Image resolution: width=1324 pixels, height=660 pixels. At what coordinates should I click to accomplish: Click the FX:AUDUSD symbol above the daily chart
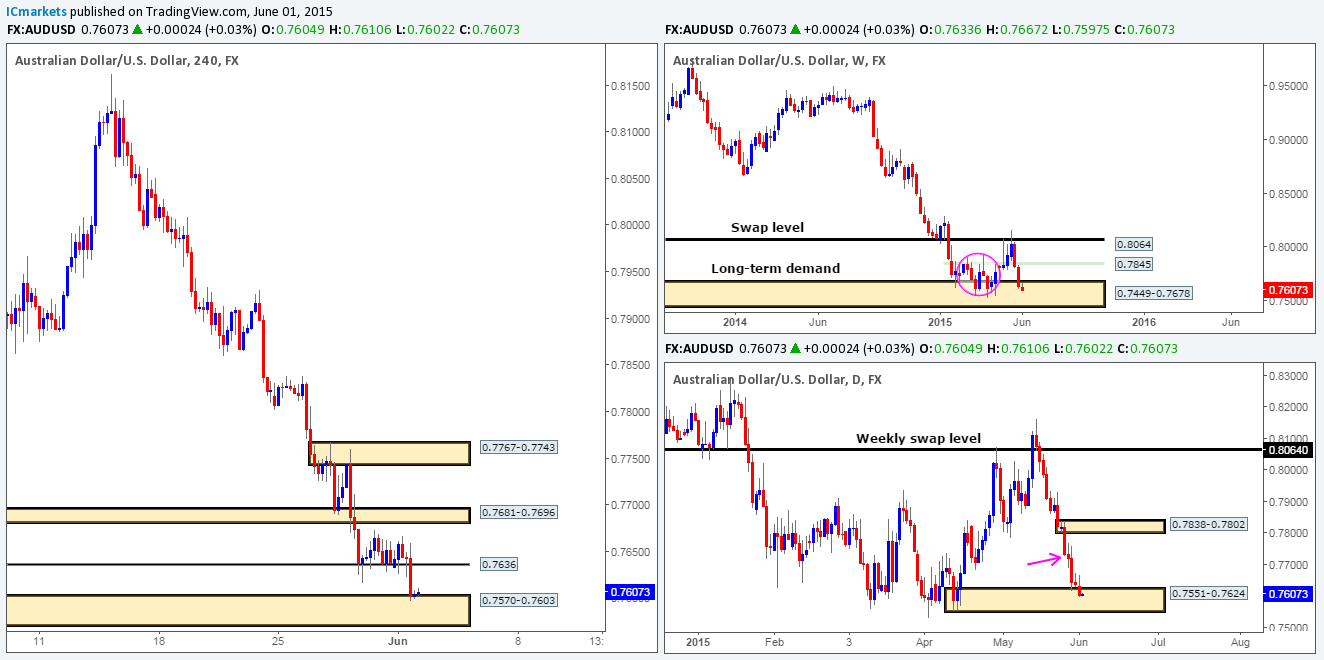[x=701, y=348]
